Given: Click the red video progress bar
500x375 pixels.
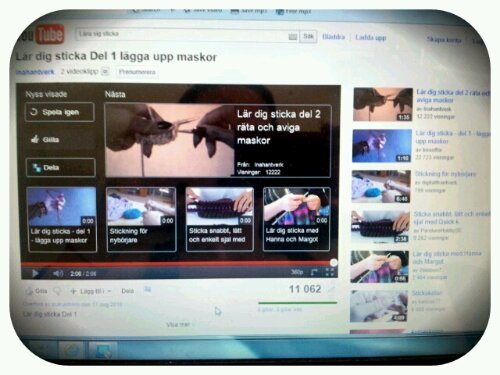Looking at the screenshot, I should 178,263.
